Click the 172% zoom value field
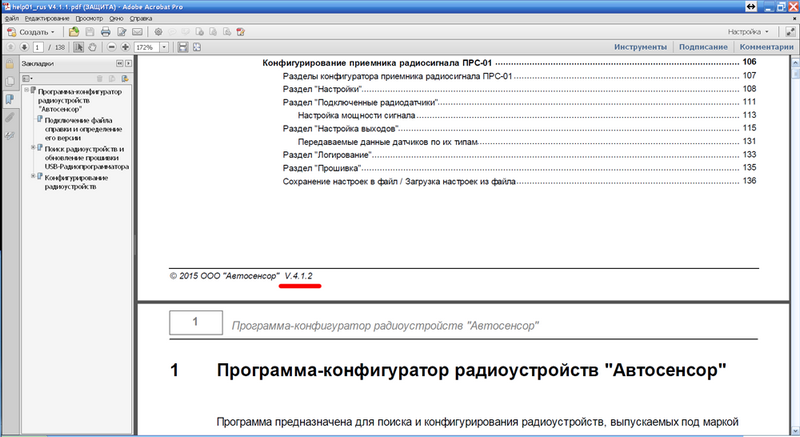800x437 pixels. [147, 47]
